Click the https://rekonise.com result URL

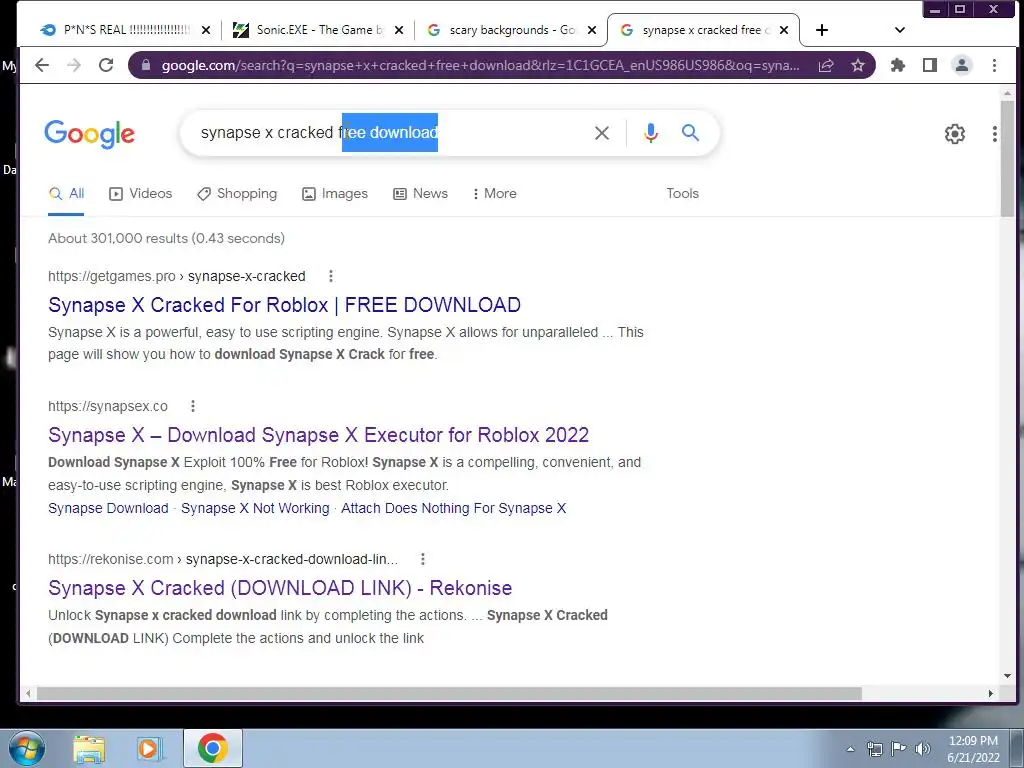tap(223, 559)
